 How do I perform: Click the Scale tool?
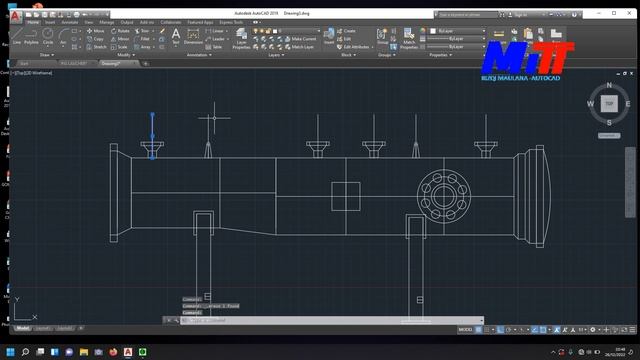(119, 47)
